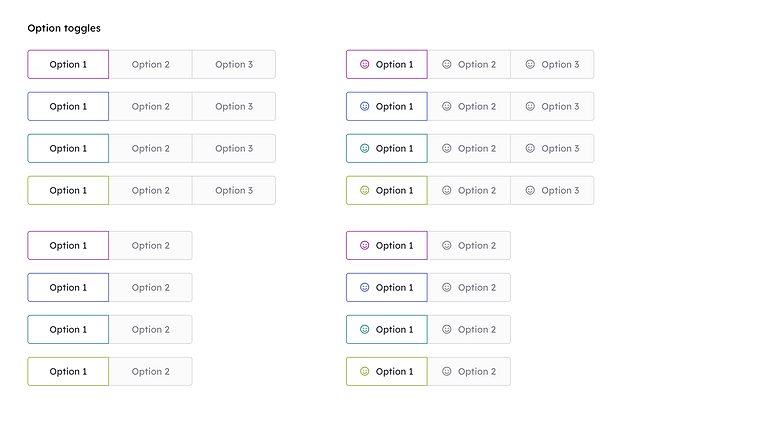This screenshot has width=759, height=426.
Task: Click the blue smiley icon in three-option toggle
Action: [364, 106]
